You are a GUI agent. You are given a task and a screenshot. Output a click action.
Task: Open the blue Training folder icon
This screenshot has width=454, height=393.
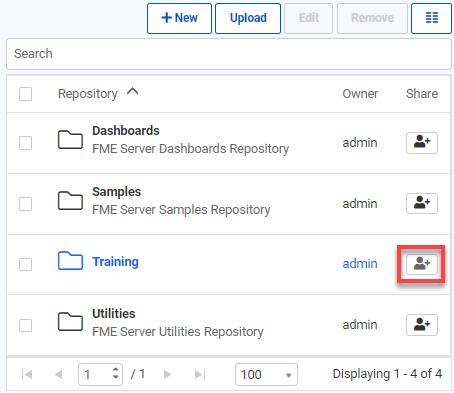pos(70,261)
